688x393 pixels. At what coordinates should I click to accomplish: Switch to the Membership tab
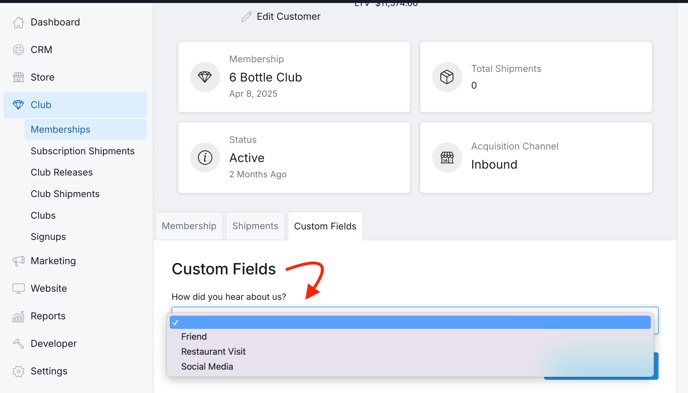click(x=189, y=226)
